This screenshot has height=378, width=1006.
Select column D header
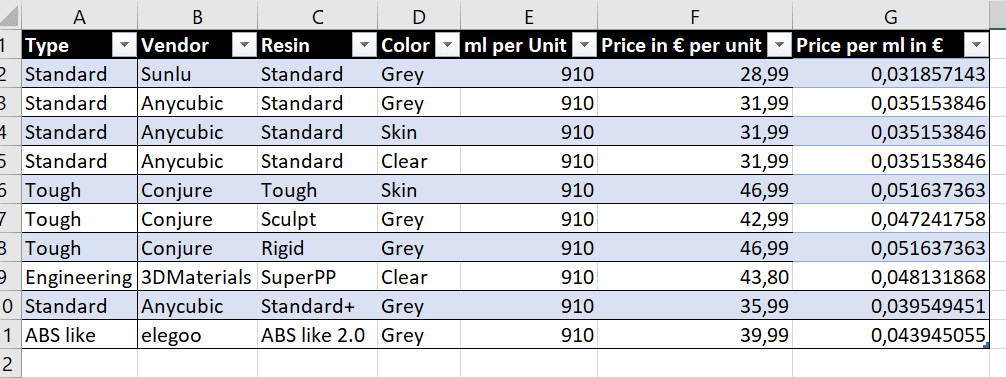coord(419,16)
